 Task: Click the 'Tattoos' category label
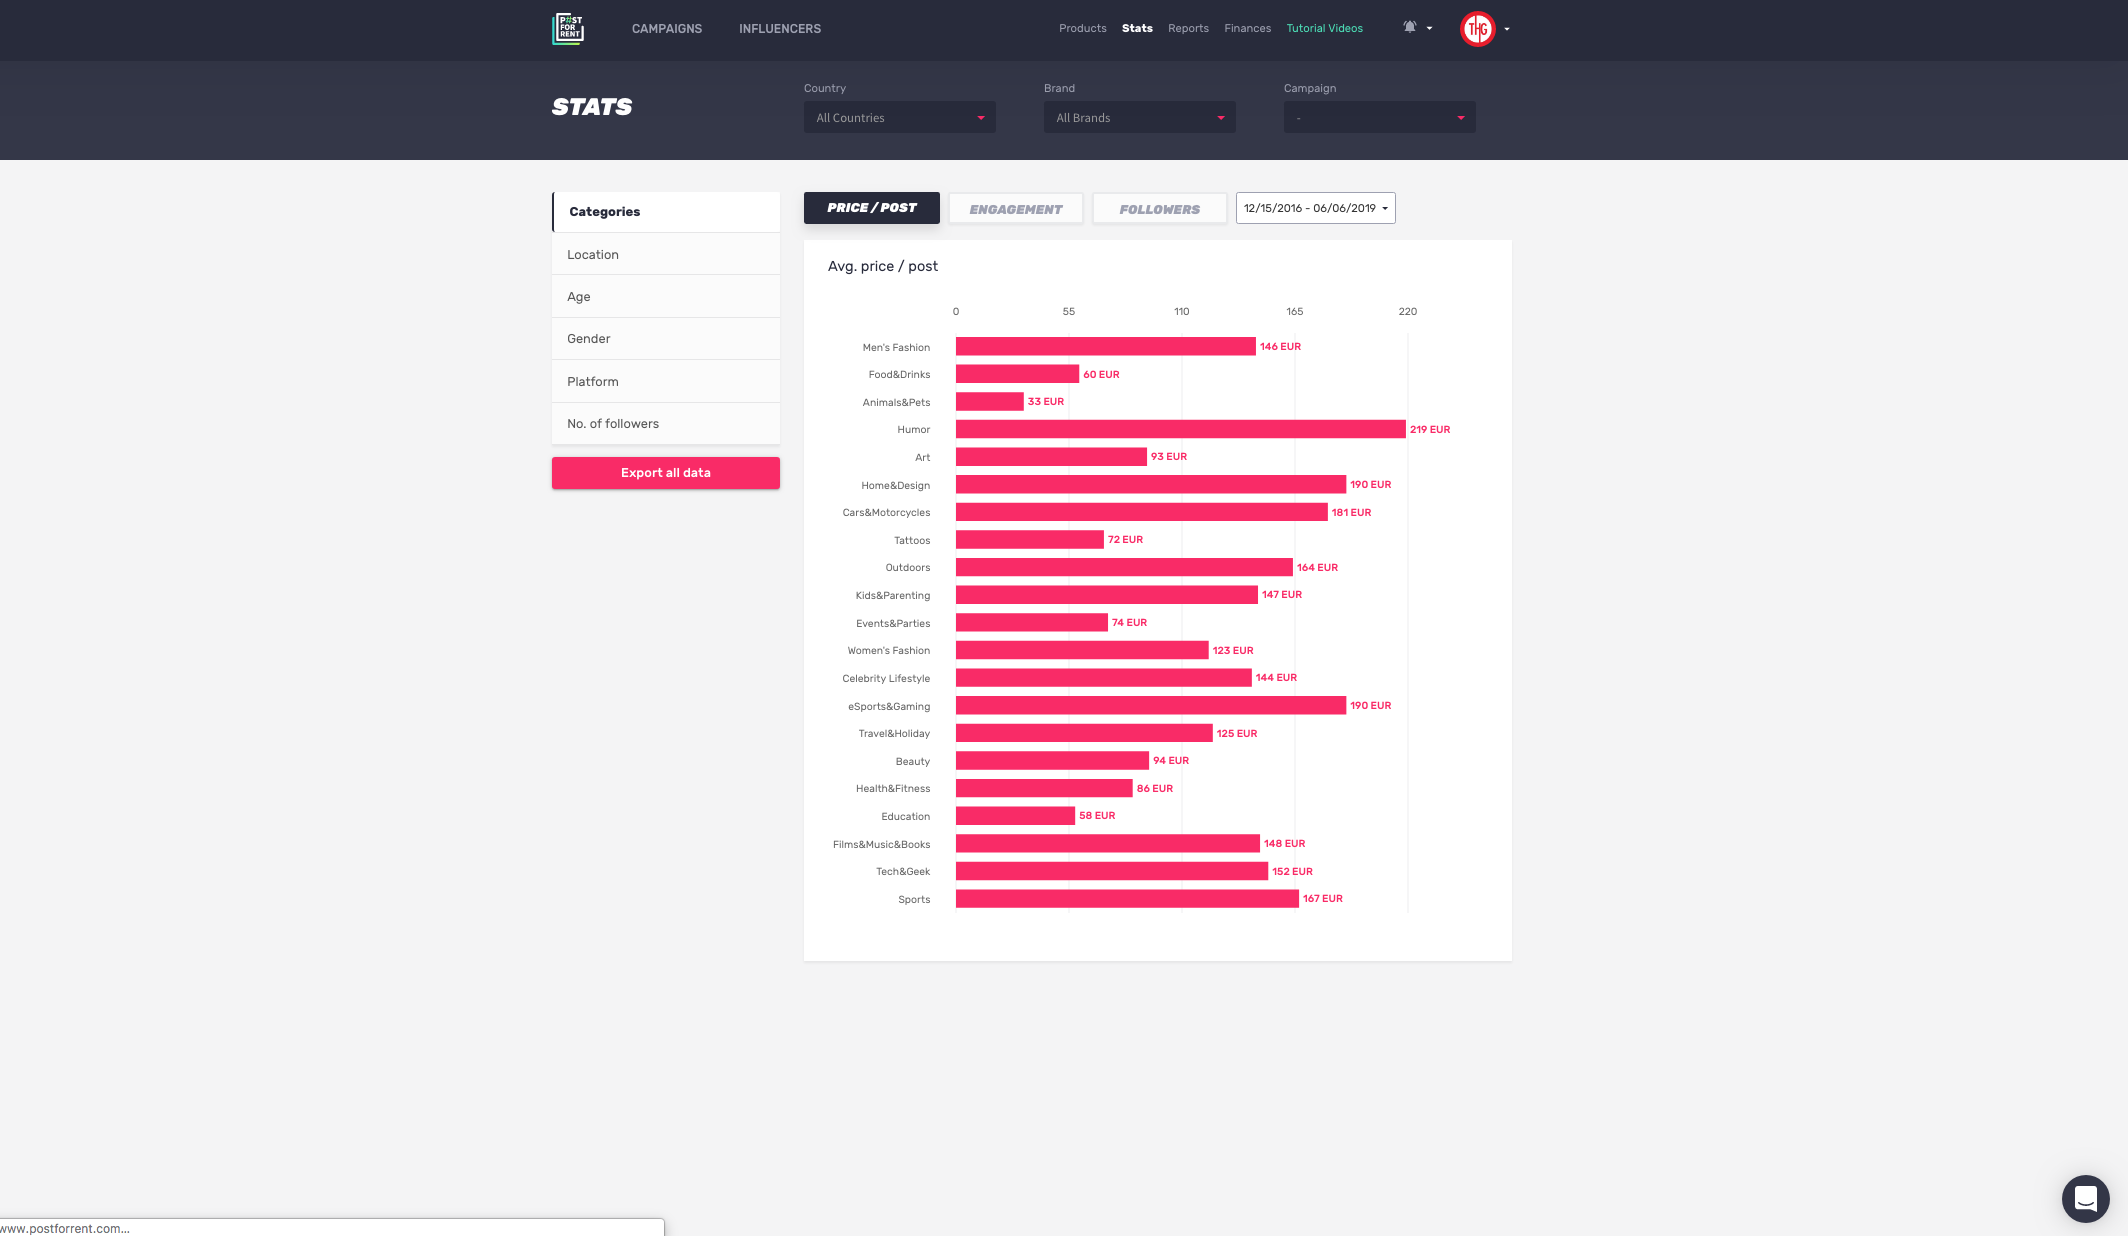[x=912, y=541]
